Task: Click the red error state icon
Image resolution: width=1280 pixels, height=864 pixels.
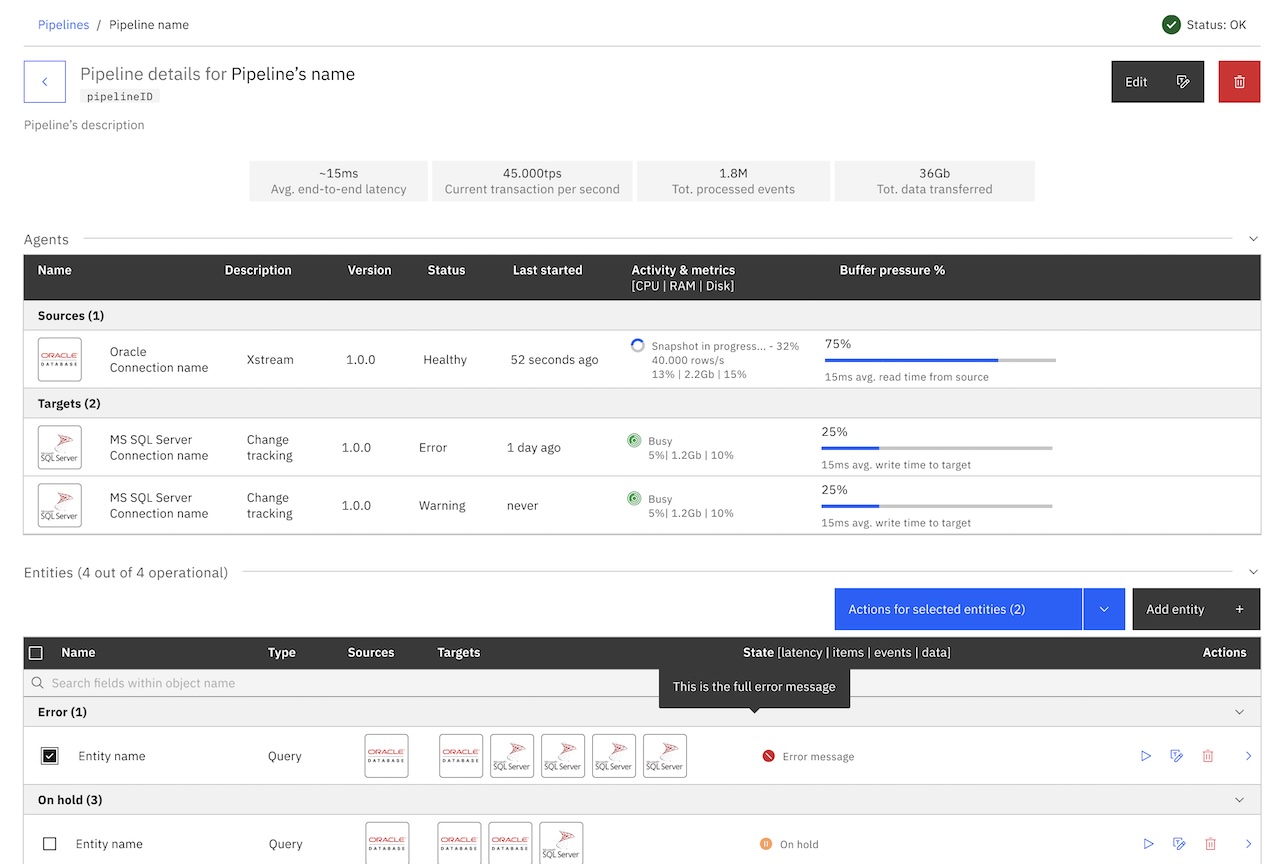Action: click(x=768, y=756)
